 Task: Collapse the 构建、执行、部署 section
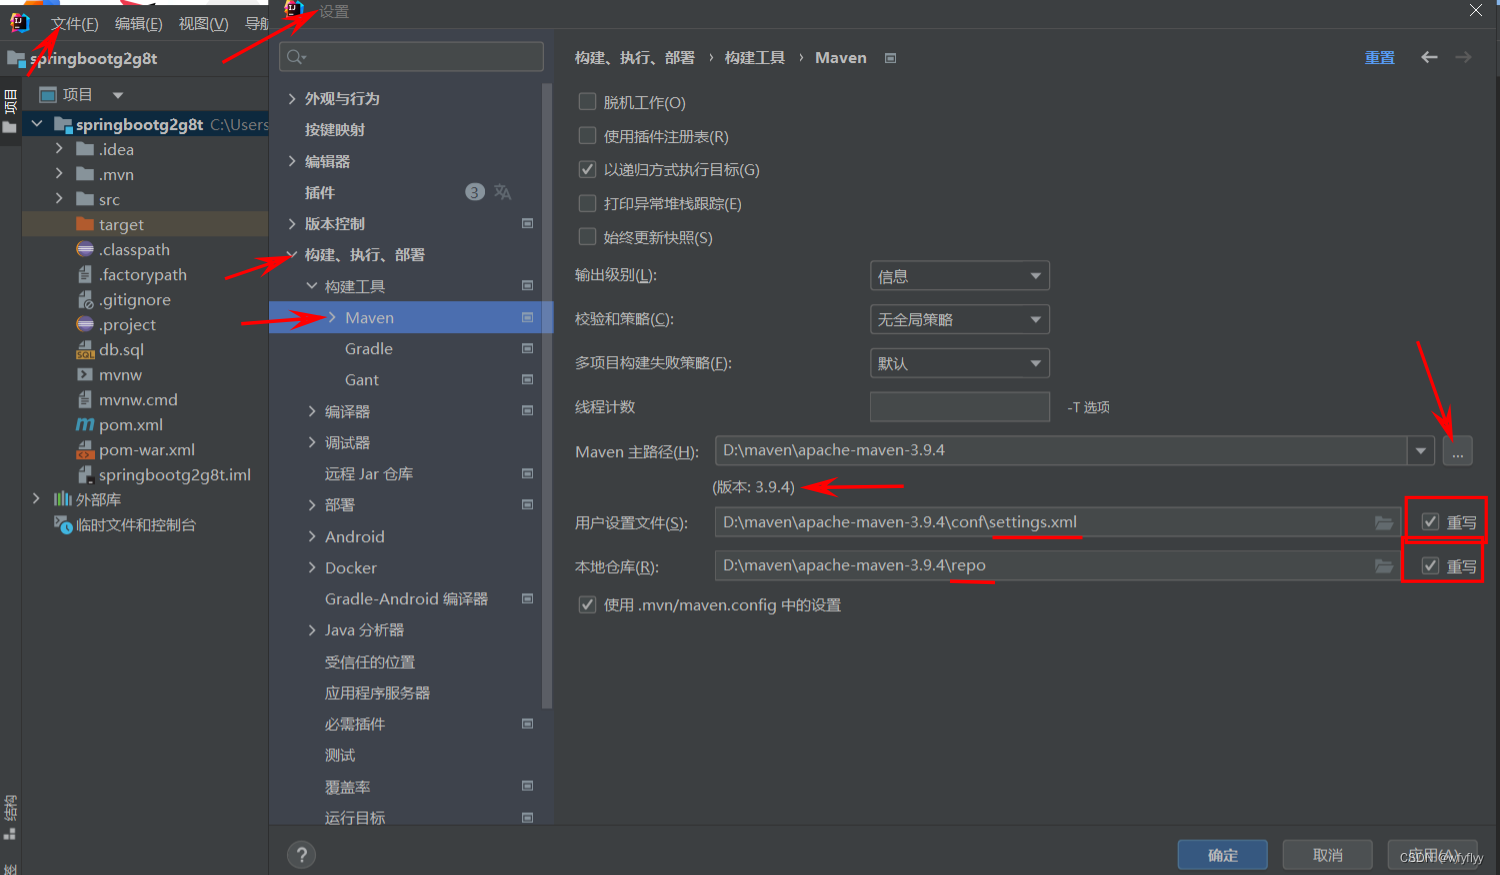tap(292, 254)
